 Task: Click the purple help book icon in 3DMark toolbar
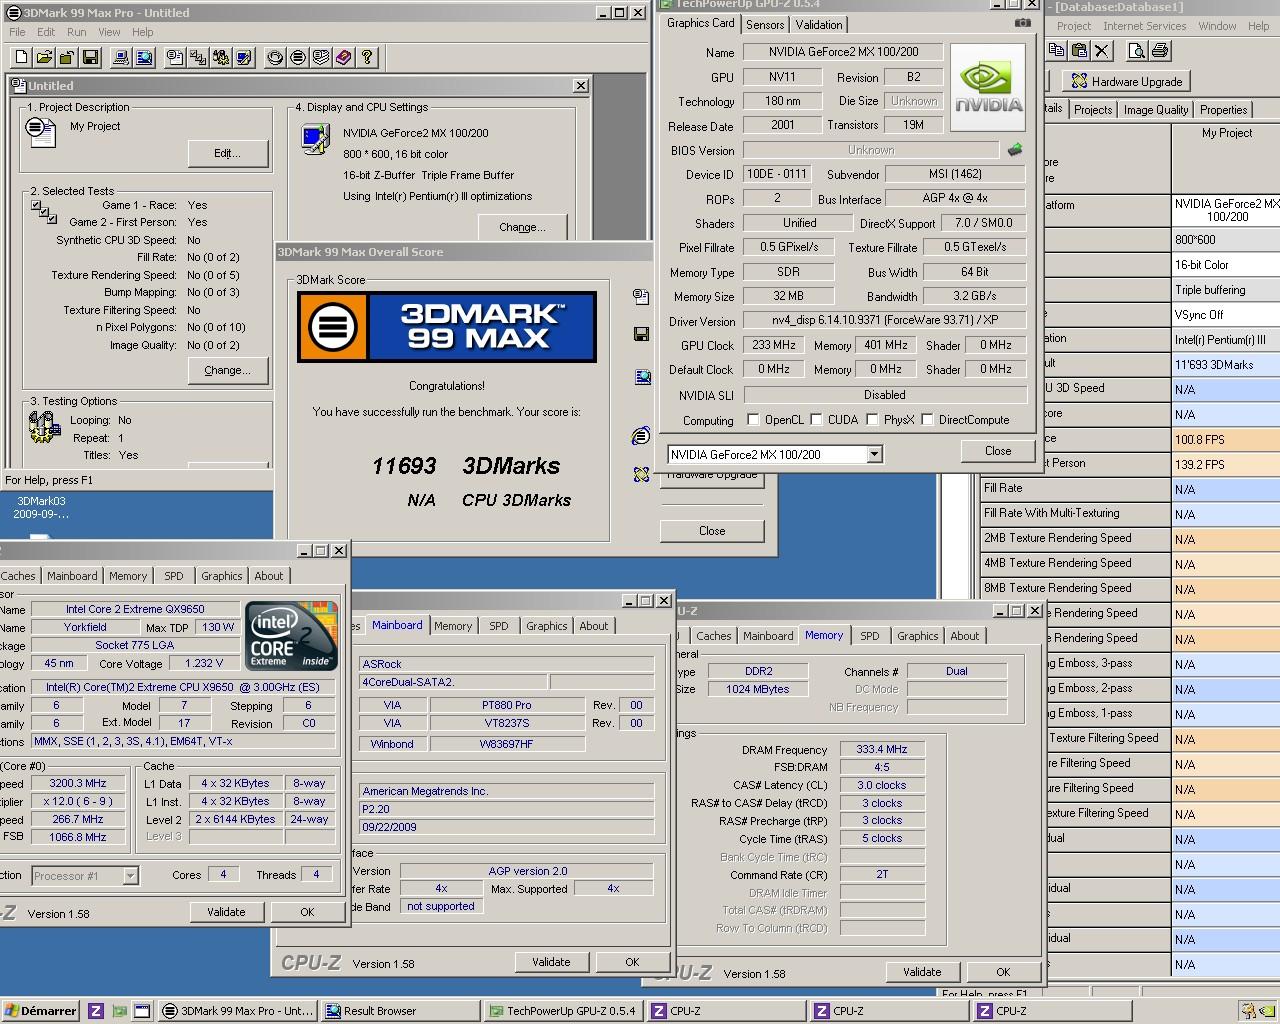coord(343,57)
